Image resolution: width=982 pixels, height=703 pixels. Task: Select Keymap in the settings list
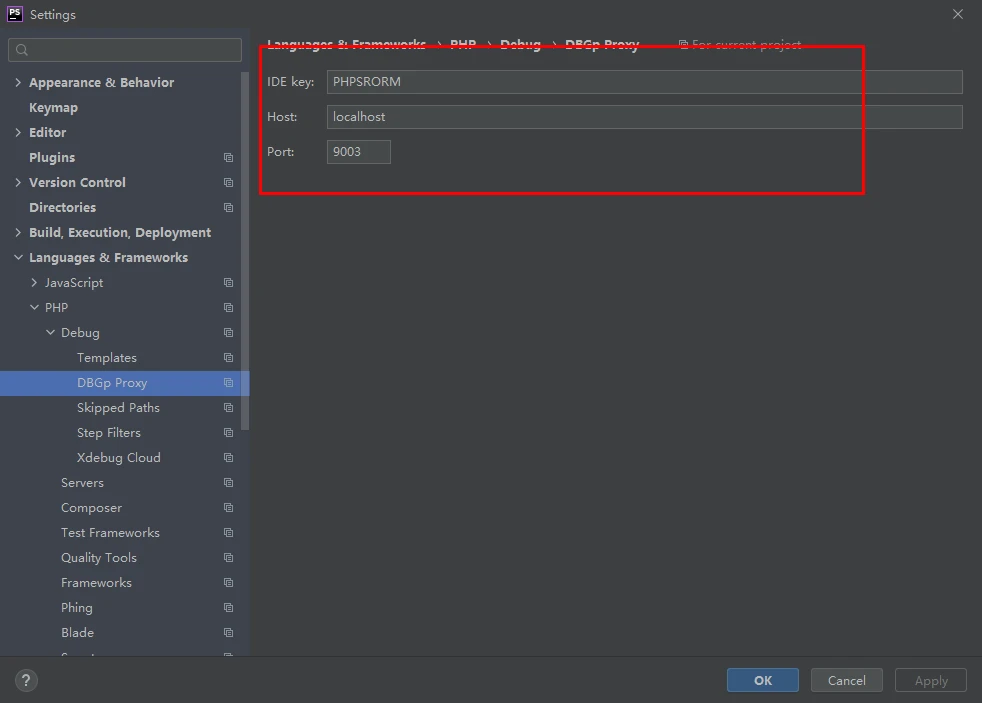[53, 108]
